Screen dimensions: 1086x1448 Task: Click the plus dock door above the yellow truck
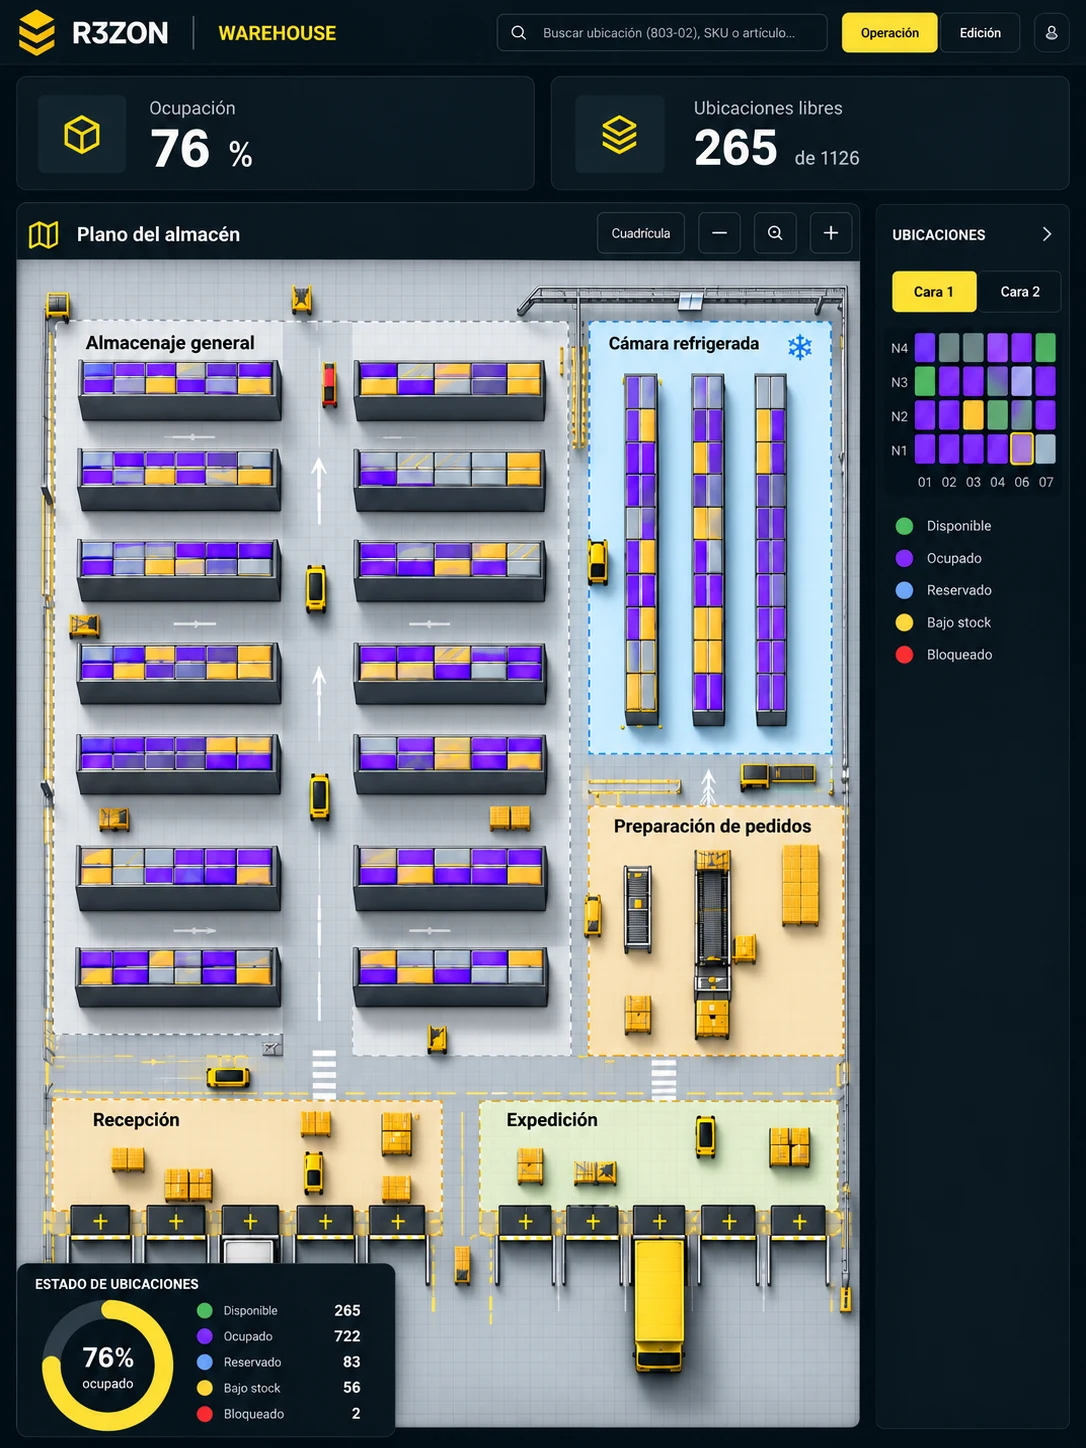[659, 1221]
